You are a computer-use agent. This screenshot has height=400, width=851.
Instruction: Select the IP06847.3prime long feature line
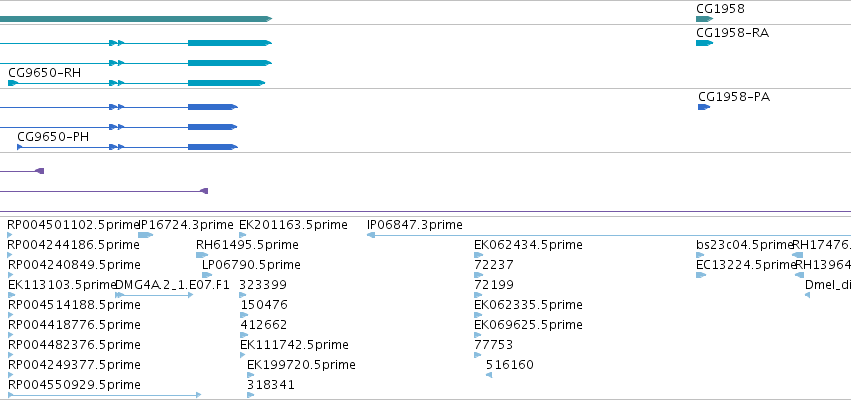(x=609, y=235)
